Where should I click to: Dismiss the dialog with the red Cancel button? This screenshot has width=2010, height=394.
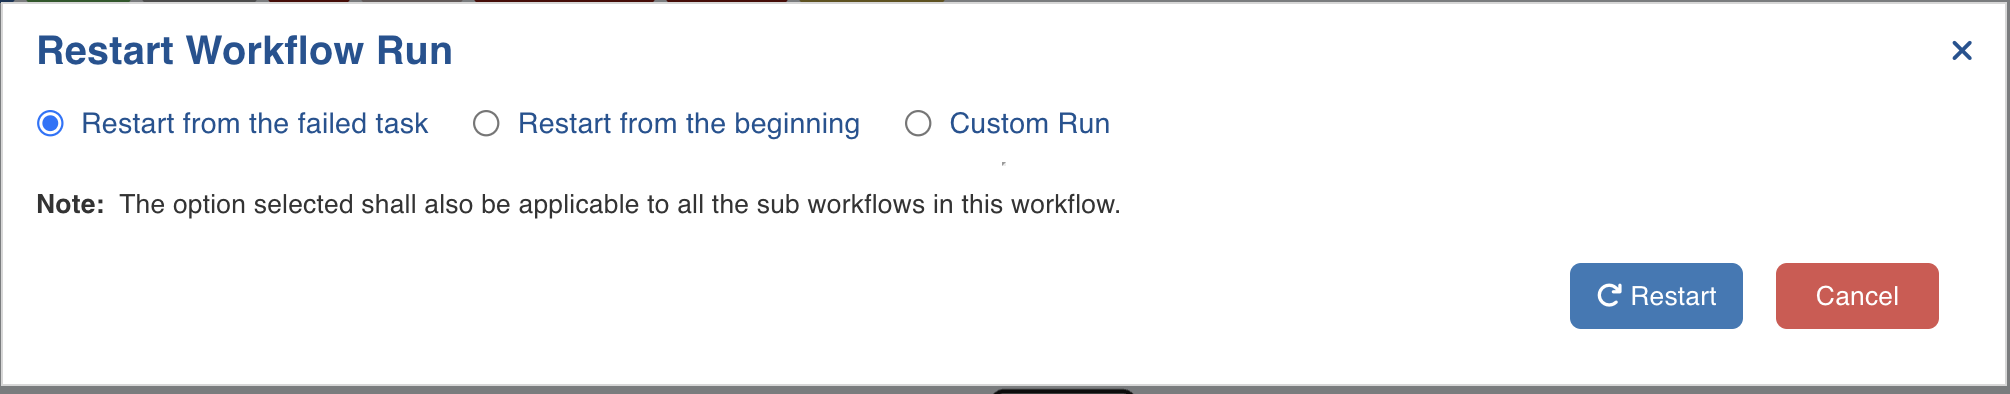click(1857, 296)
